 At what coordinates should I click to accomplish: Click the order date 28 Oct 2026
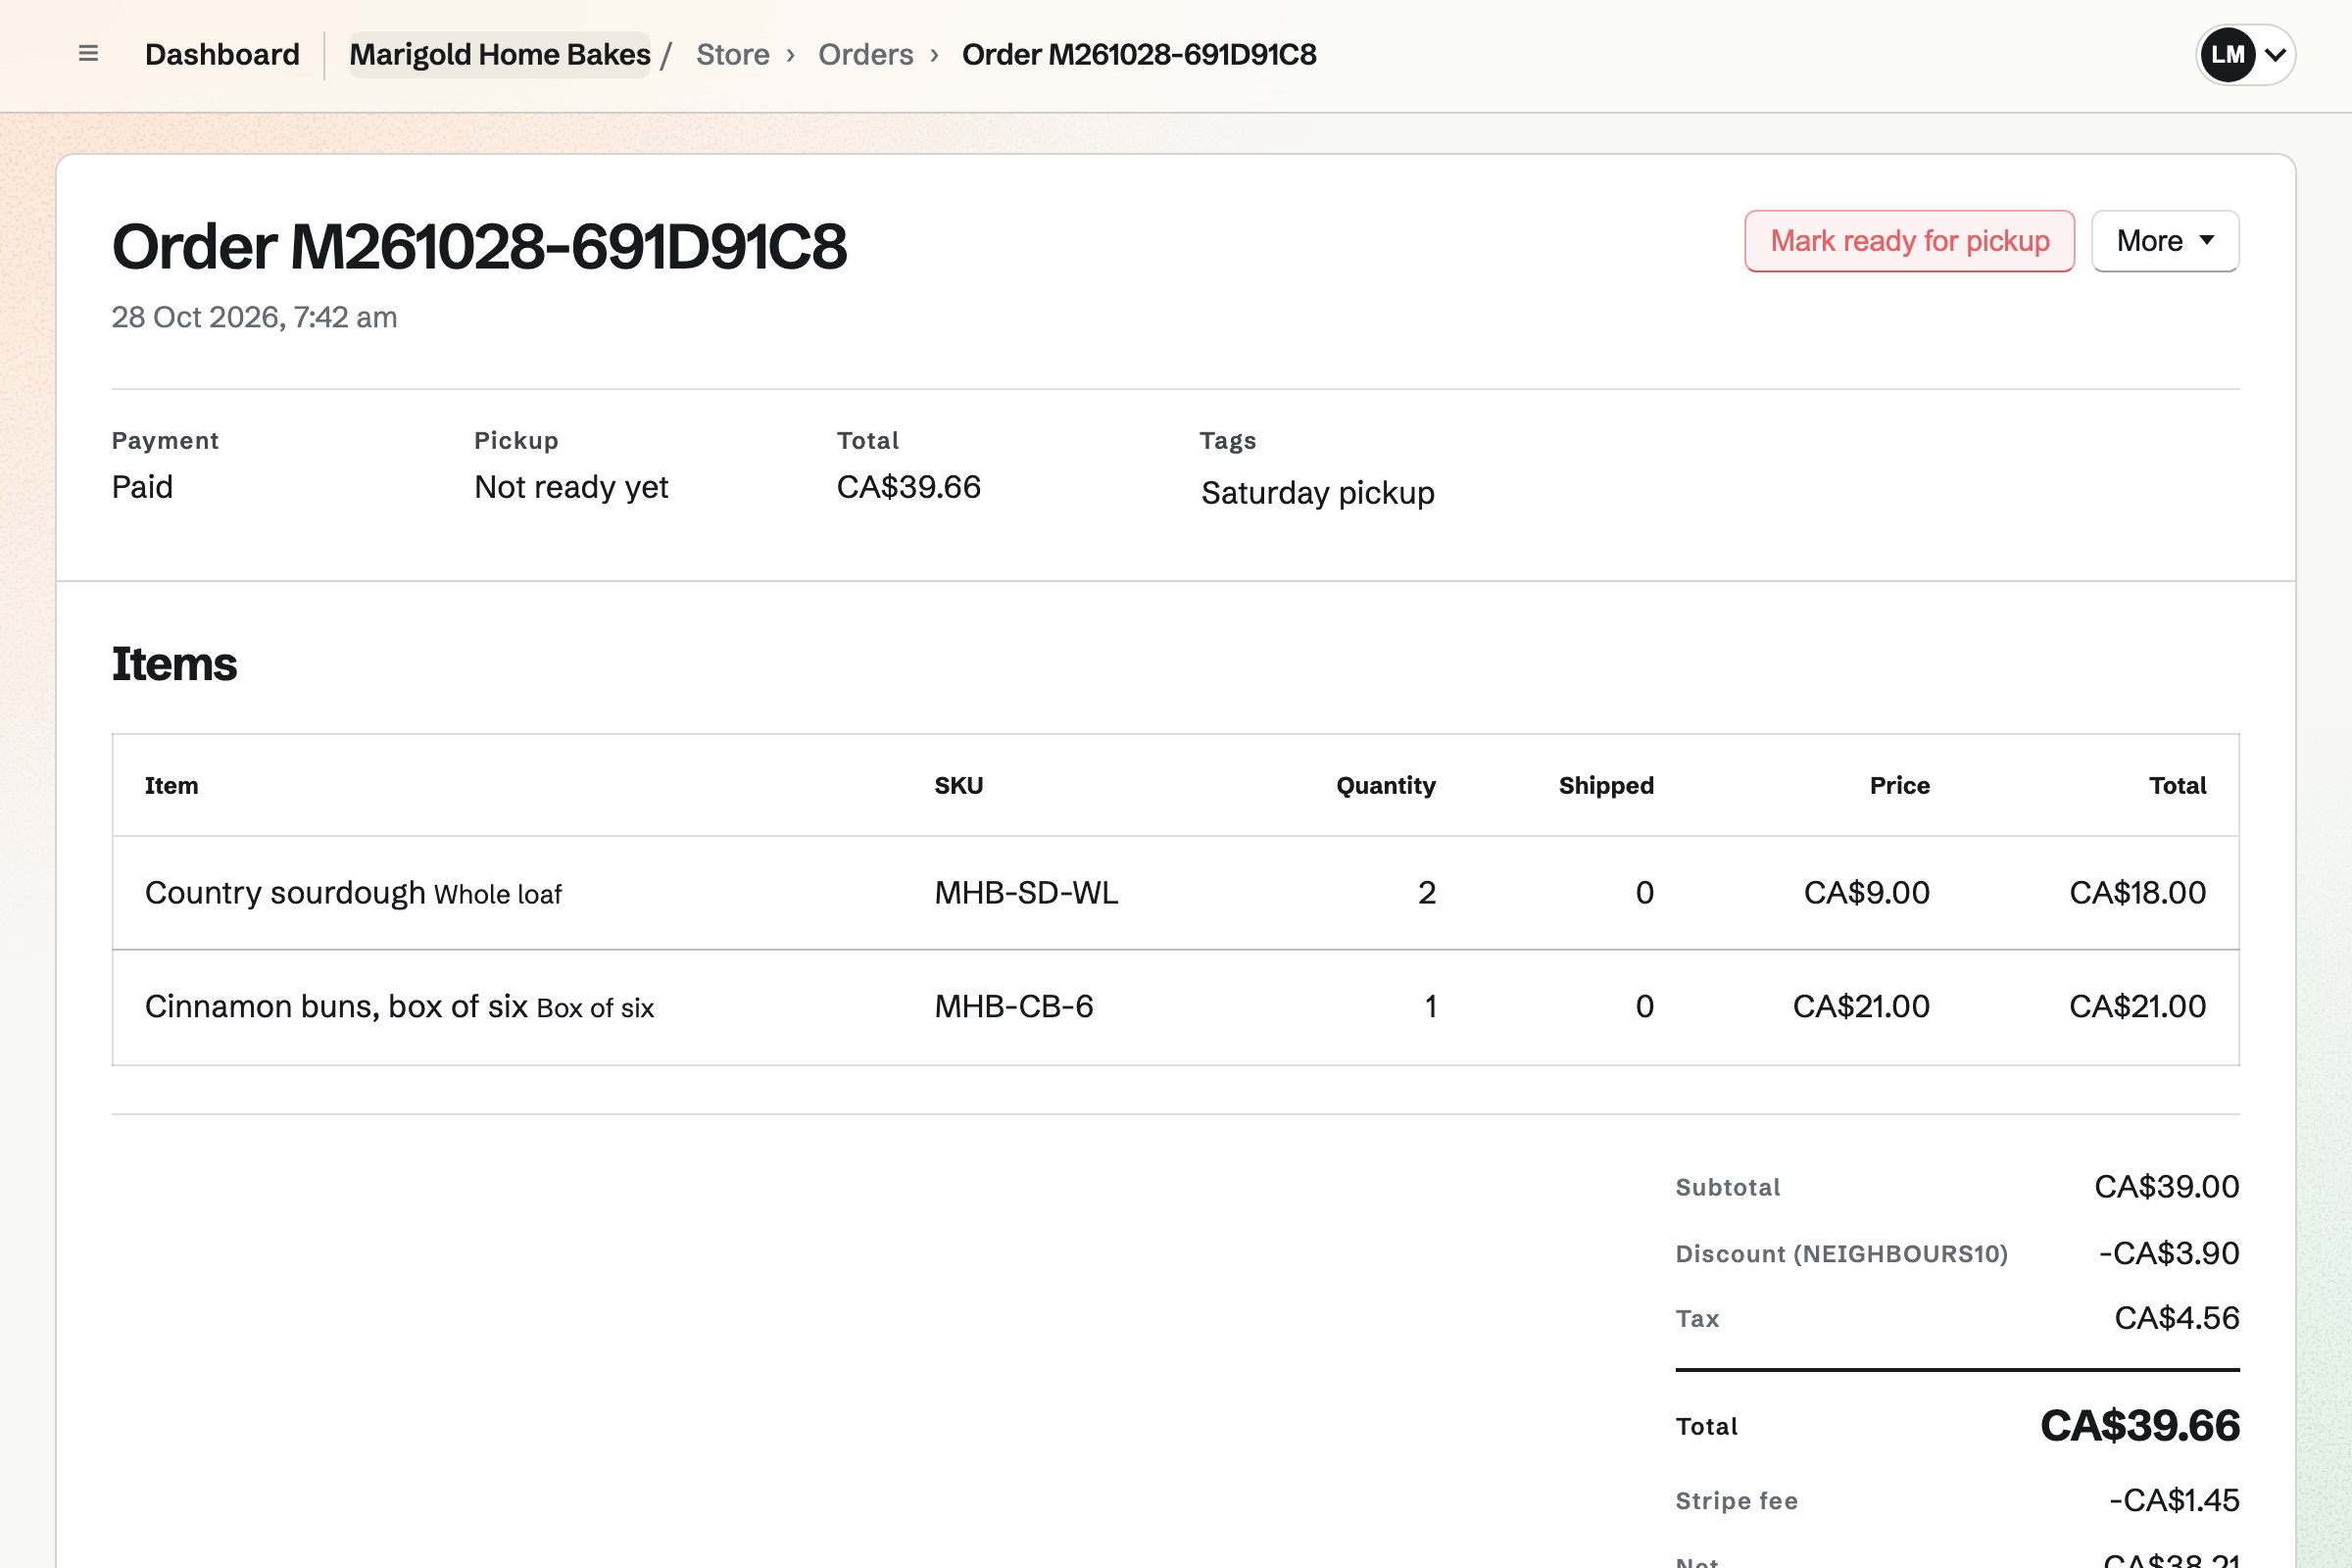tap(254, 317)
